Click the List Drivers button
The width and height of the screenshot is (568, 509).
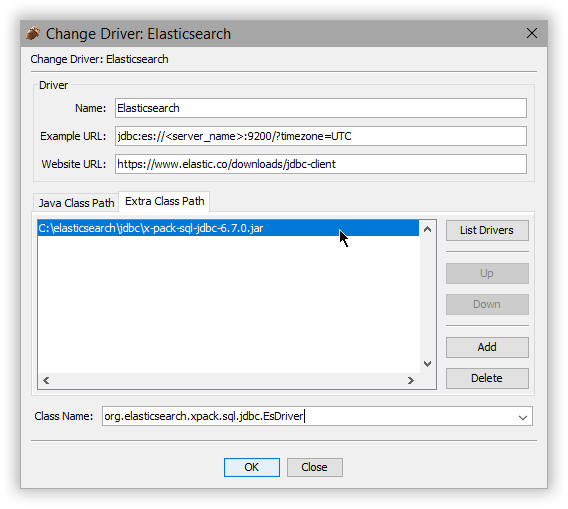click(x=487, y=230)
